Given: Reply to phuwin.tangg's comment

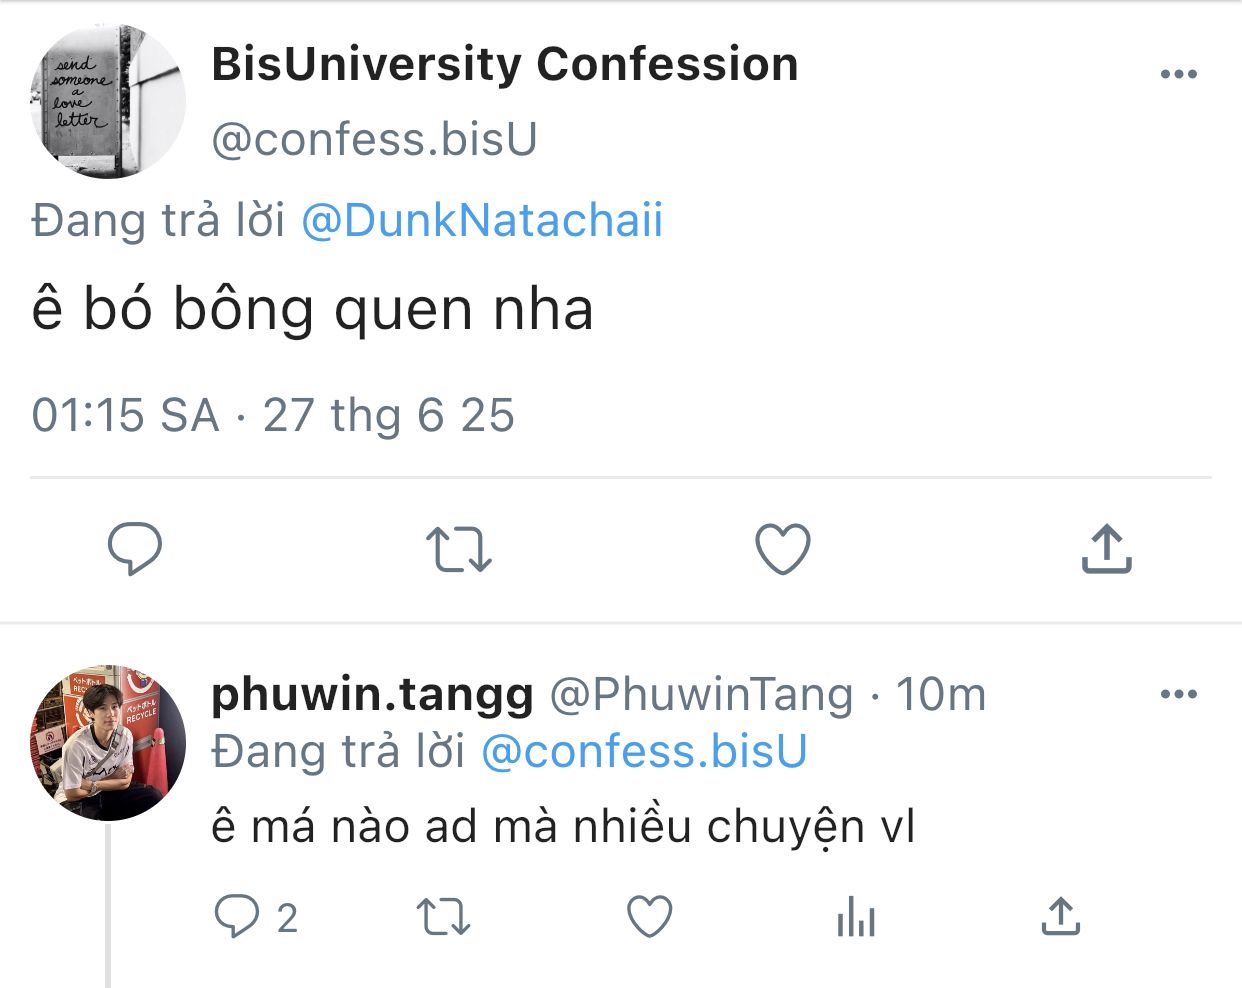Looking at the screenshot, I should click(238, 916).
